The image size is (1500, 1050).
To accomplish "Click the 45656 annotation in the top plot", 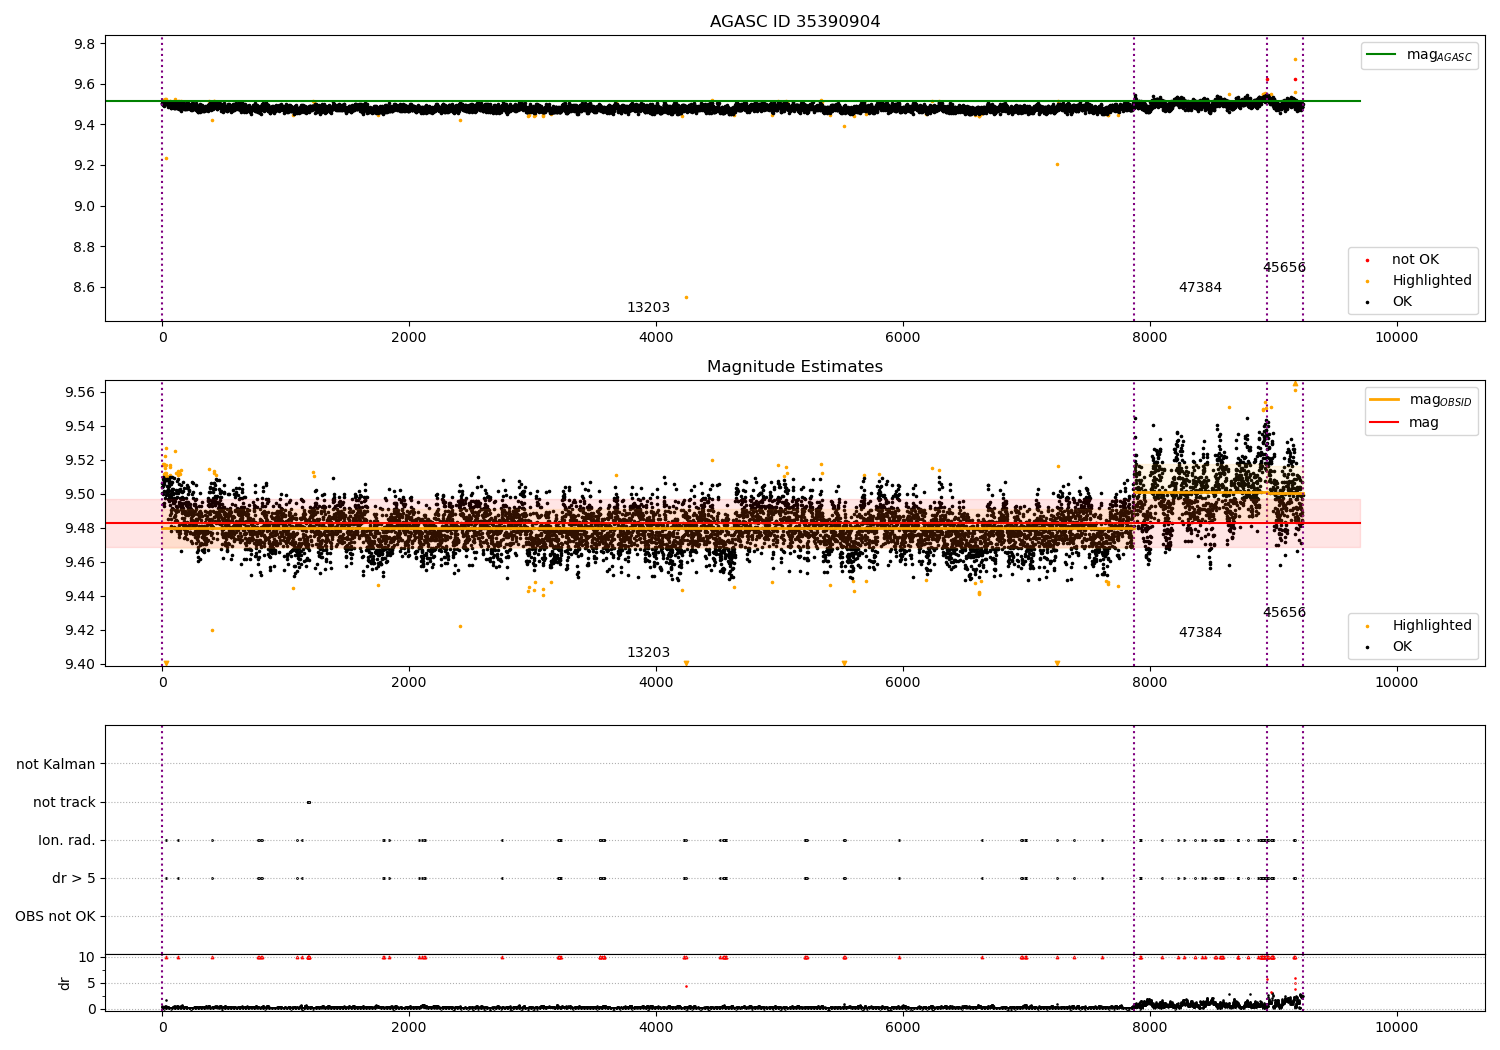I will point(1284,268).
